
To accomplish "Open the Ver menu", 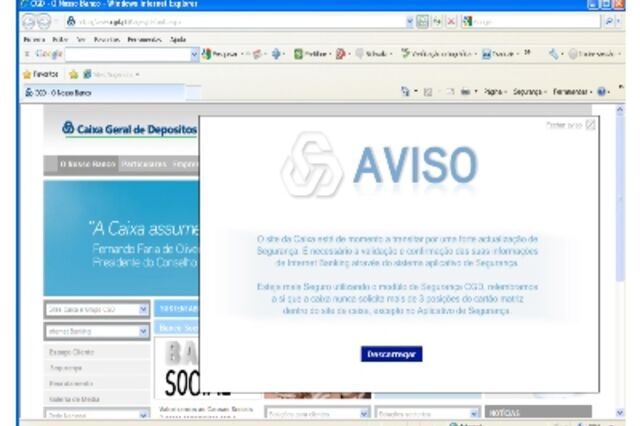I will [81, 40].
